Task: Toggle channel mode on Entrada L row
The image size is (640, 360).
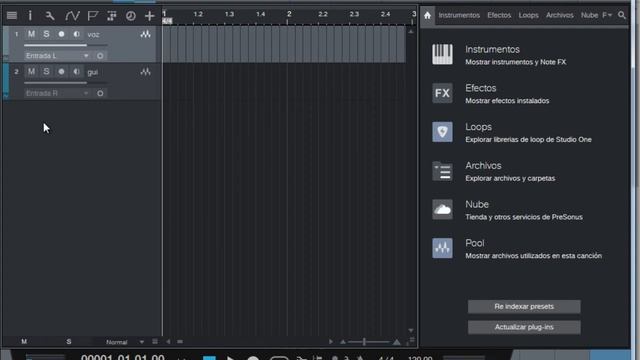Action: pos(100,56)
